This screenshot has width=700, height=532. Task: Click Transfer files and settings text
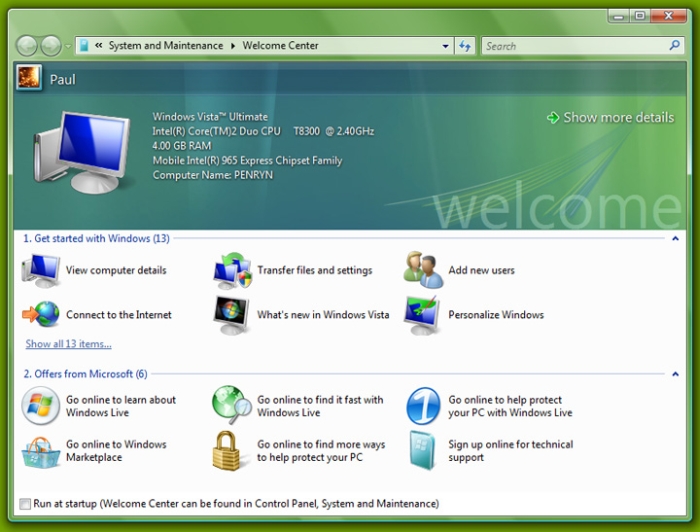[x=315, y=270]
